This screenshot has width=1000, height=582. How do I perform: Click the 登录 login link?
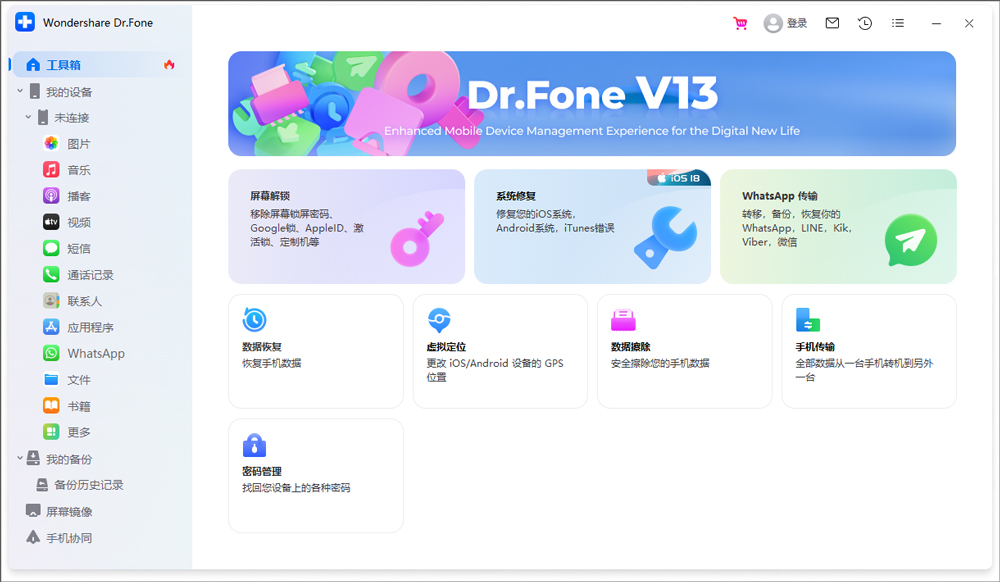795,22
